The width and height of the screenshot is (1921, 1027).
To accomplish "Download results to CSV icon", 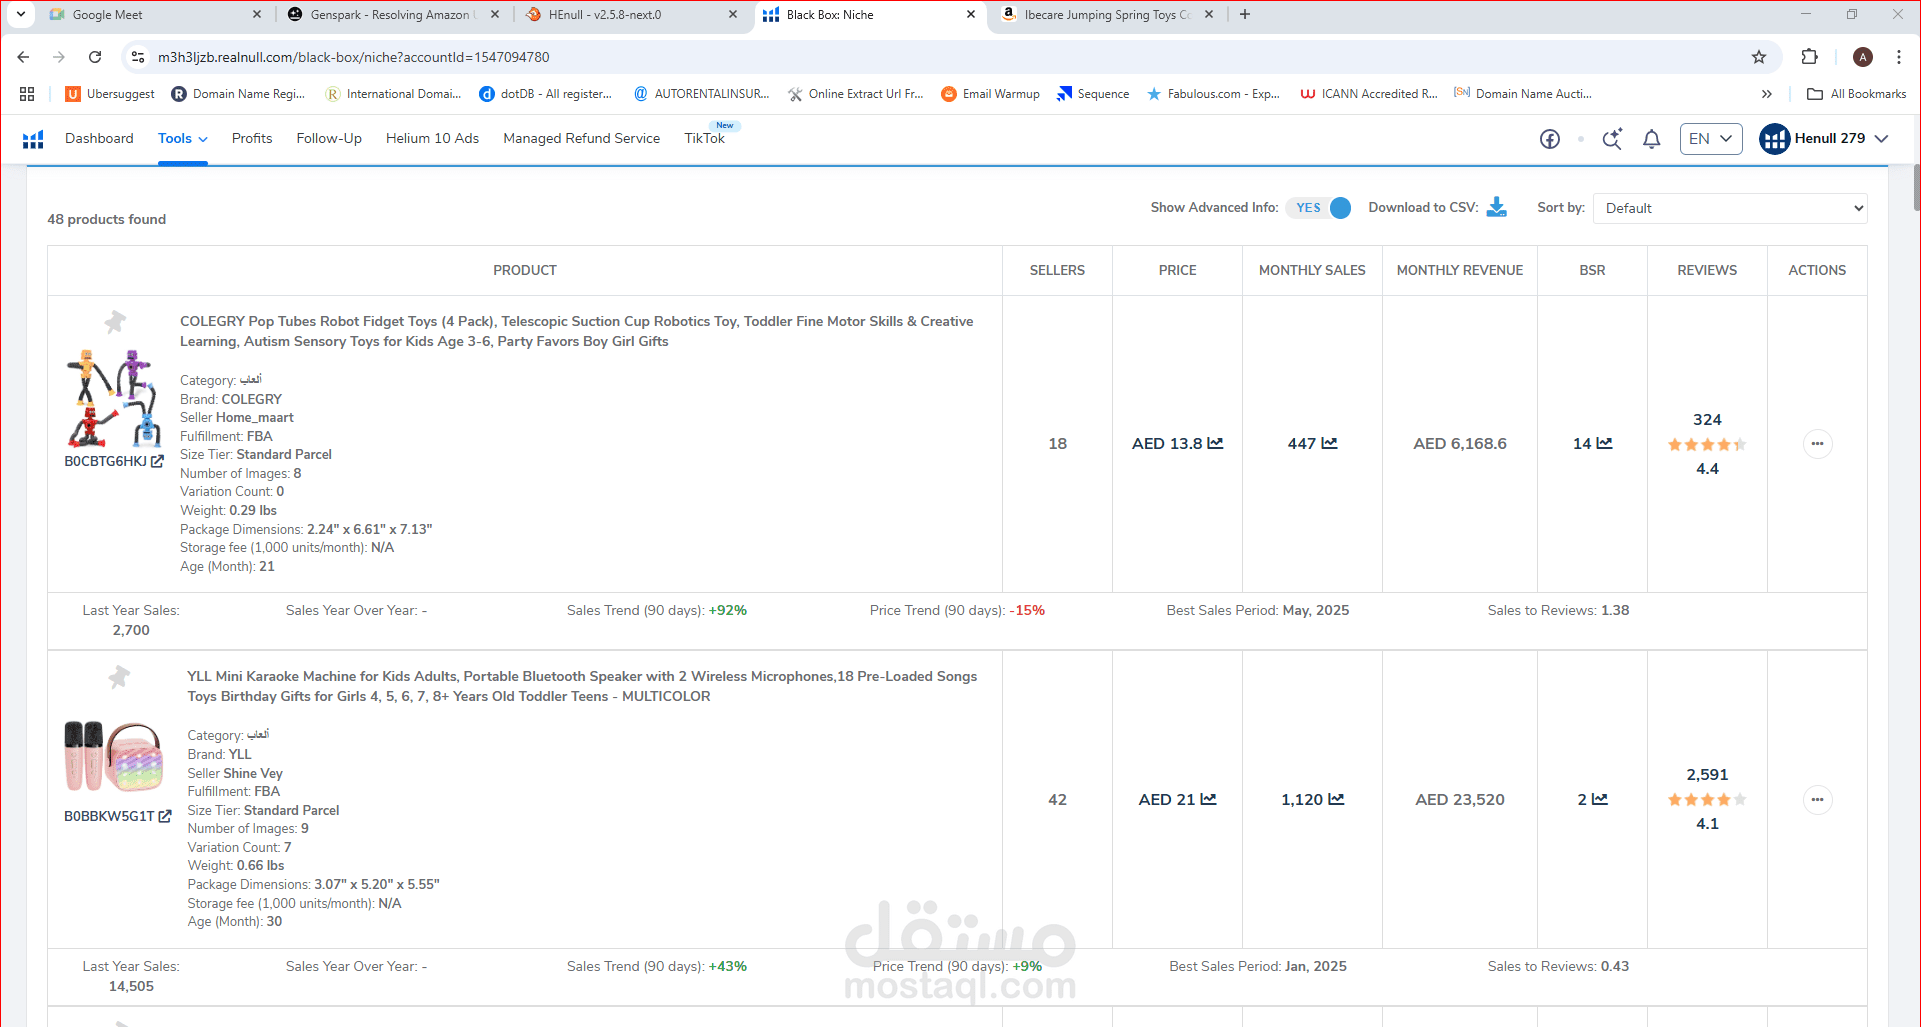I will pos(1497,207).
